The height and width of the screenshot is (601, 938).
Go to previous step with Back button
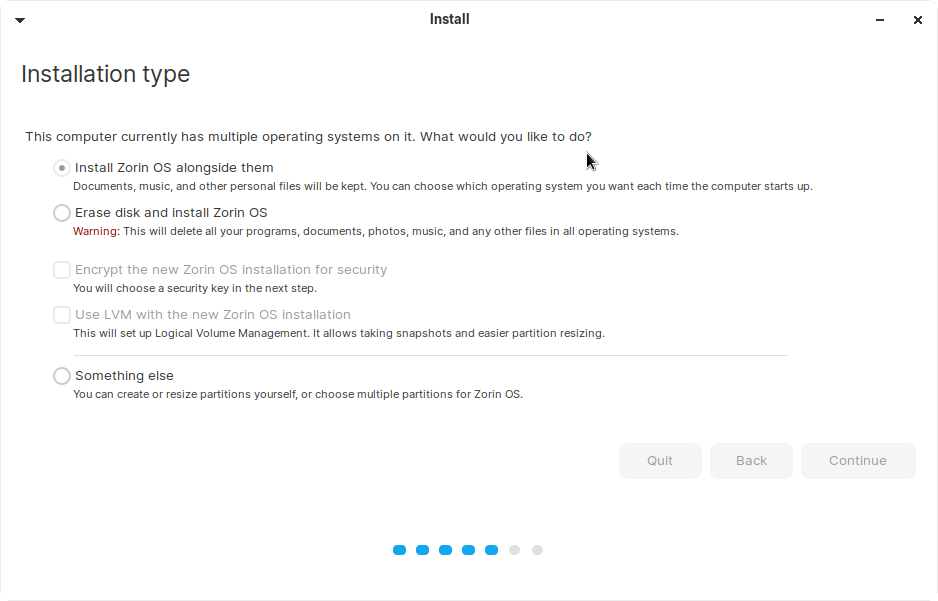pos(751,461)
